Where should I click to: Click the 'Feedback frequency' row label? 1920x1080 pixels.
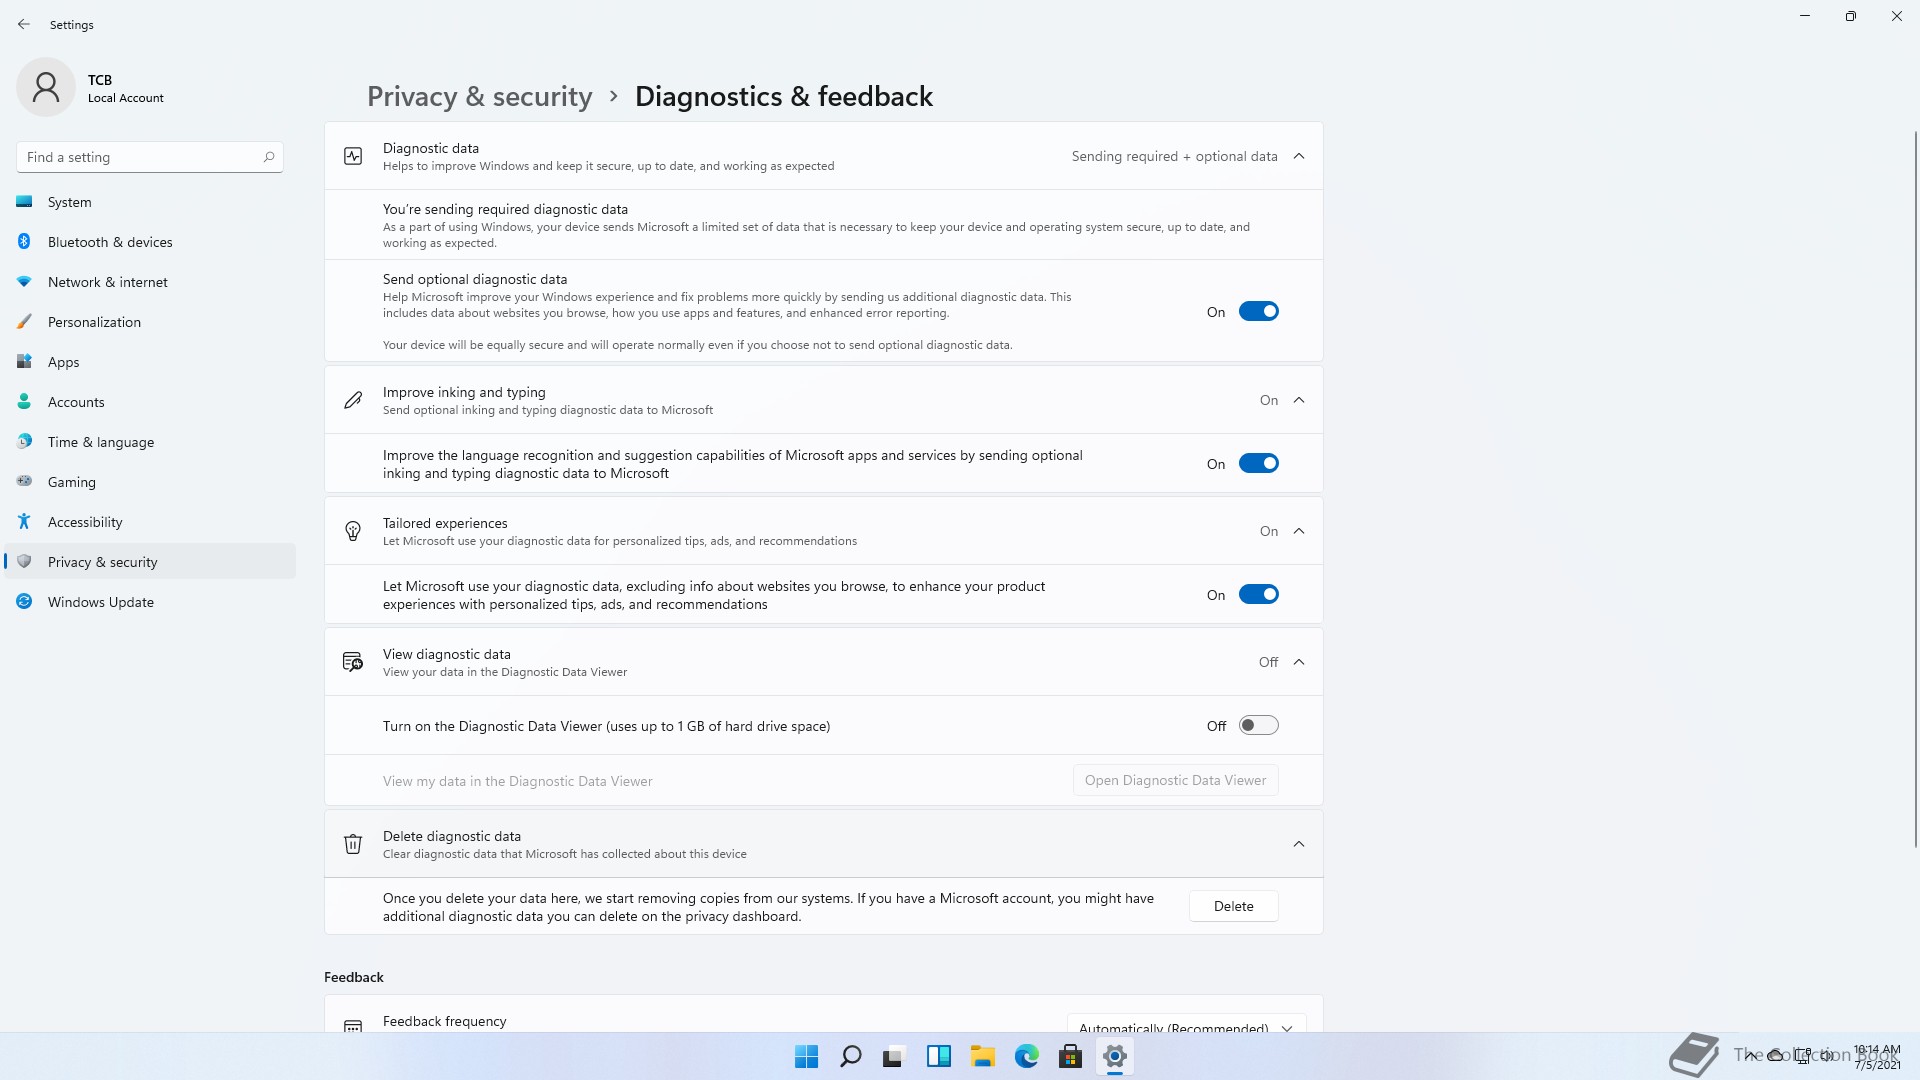[444, 1021]
